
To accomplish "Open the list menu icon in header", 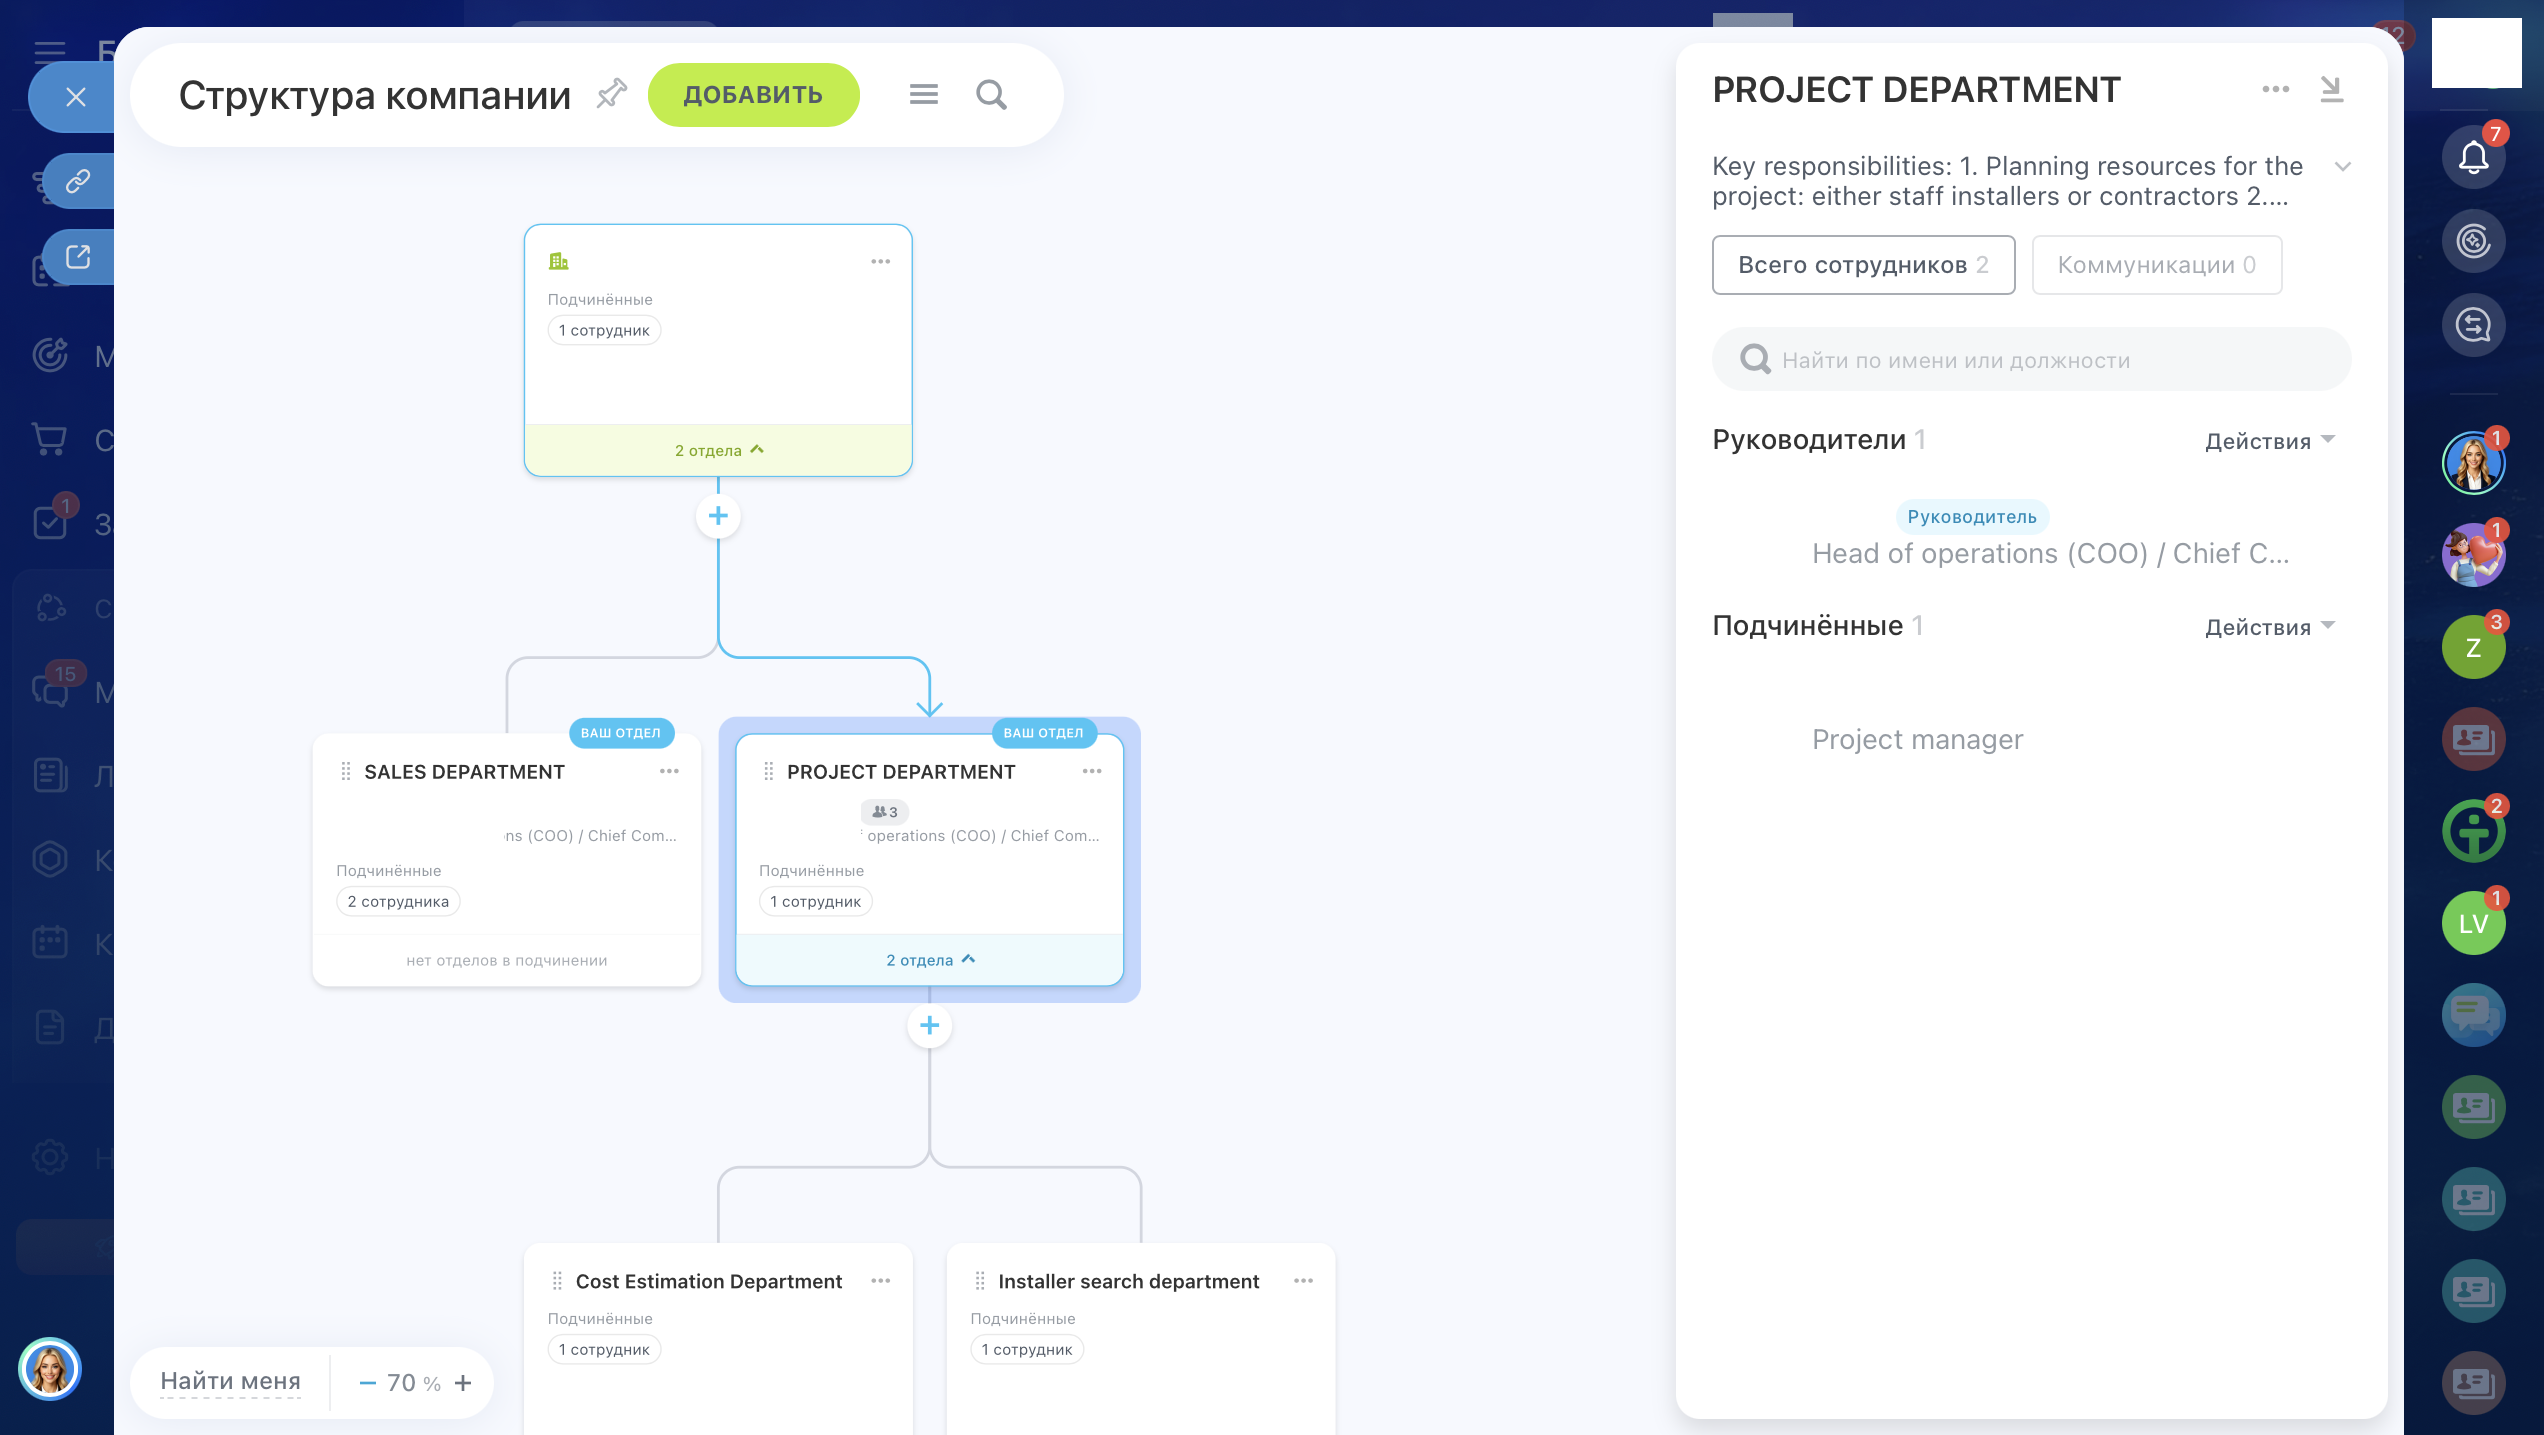I will tap(923, 94).
